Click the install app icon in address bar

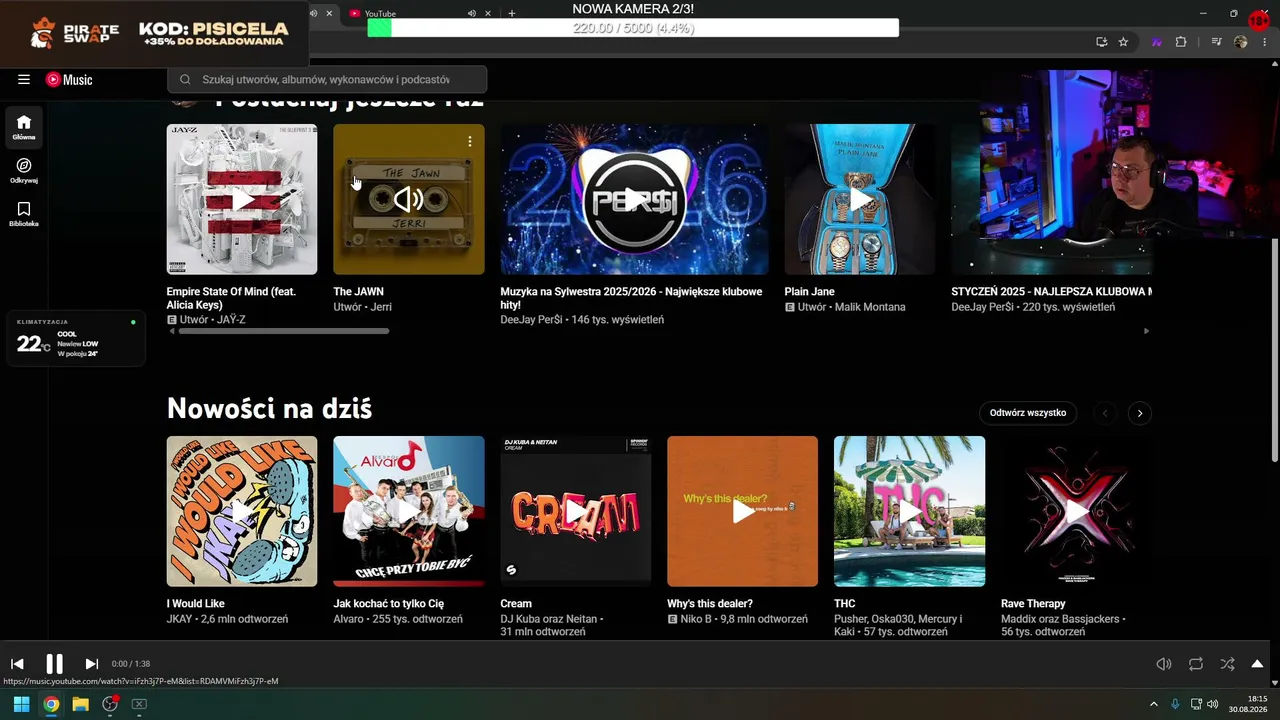(x=1101, y=42)
